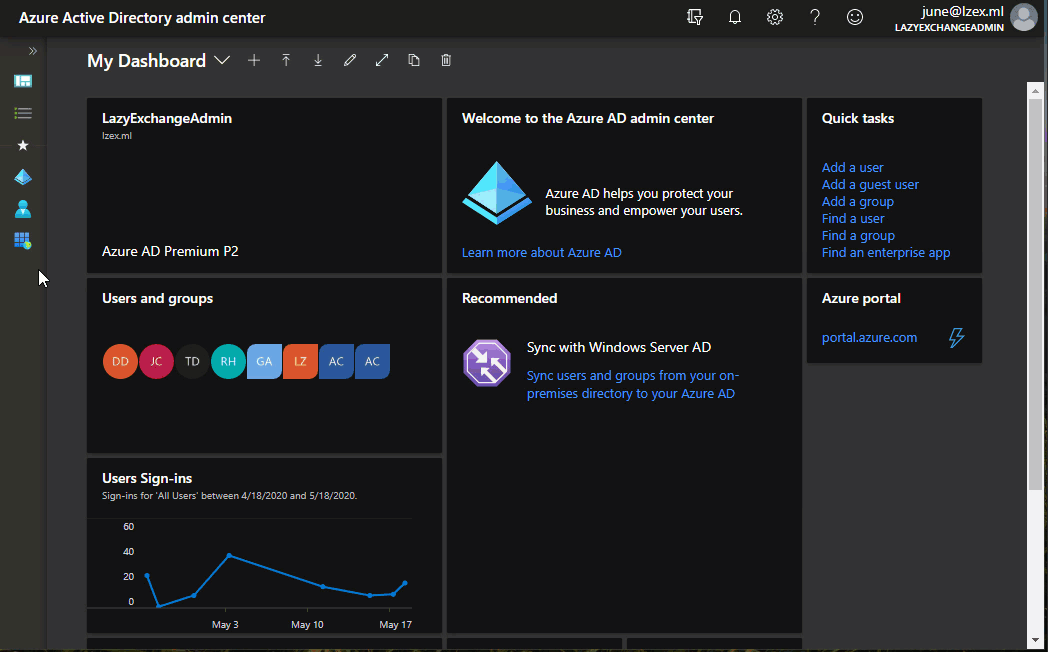Download the current dashboard
This screenshot has height=652, width=1048.
318,60
